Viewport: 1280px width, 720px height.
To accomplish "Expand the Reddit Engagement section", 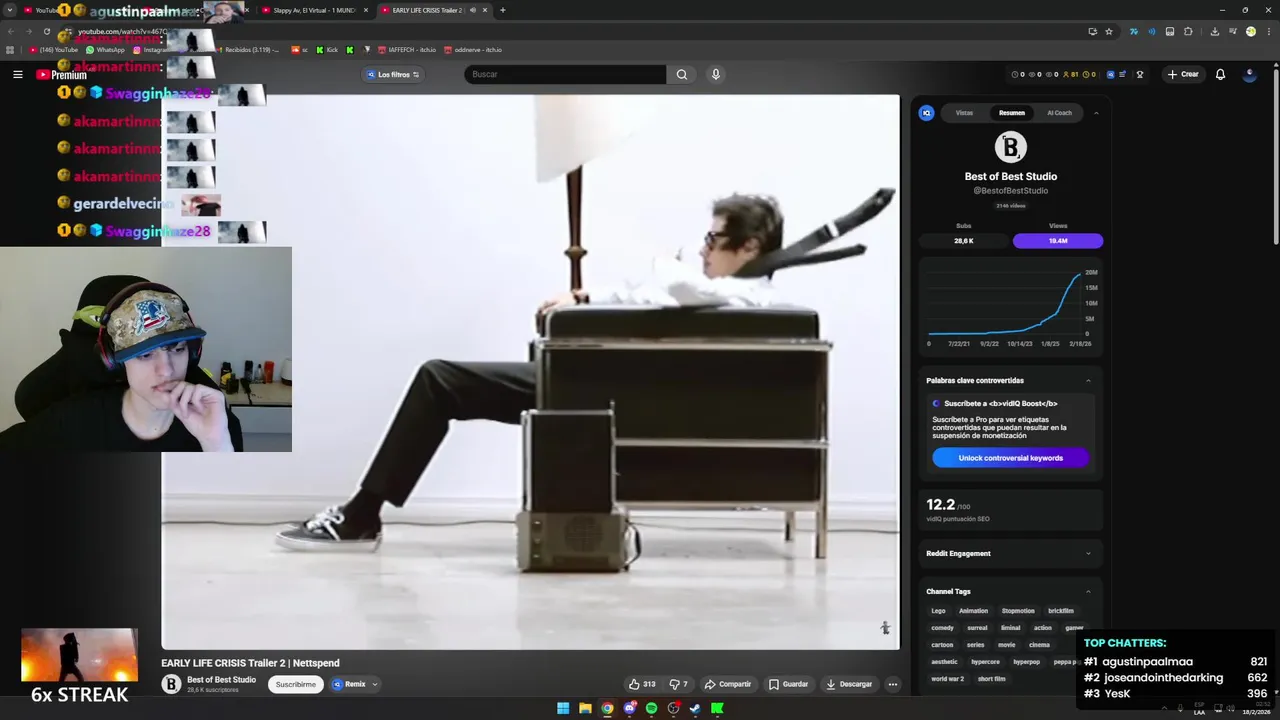I will (x=1088, y=553).
